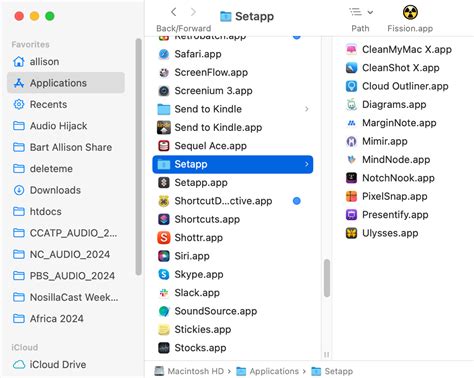Click the Shottr.app icon
474x378 pixels.
[164, 238]
